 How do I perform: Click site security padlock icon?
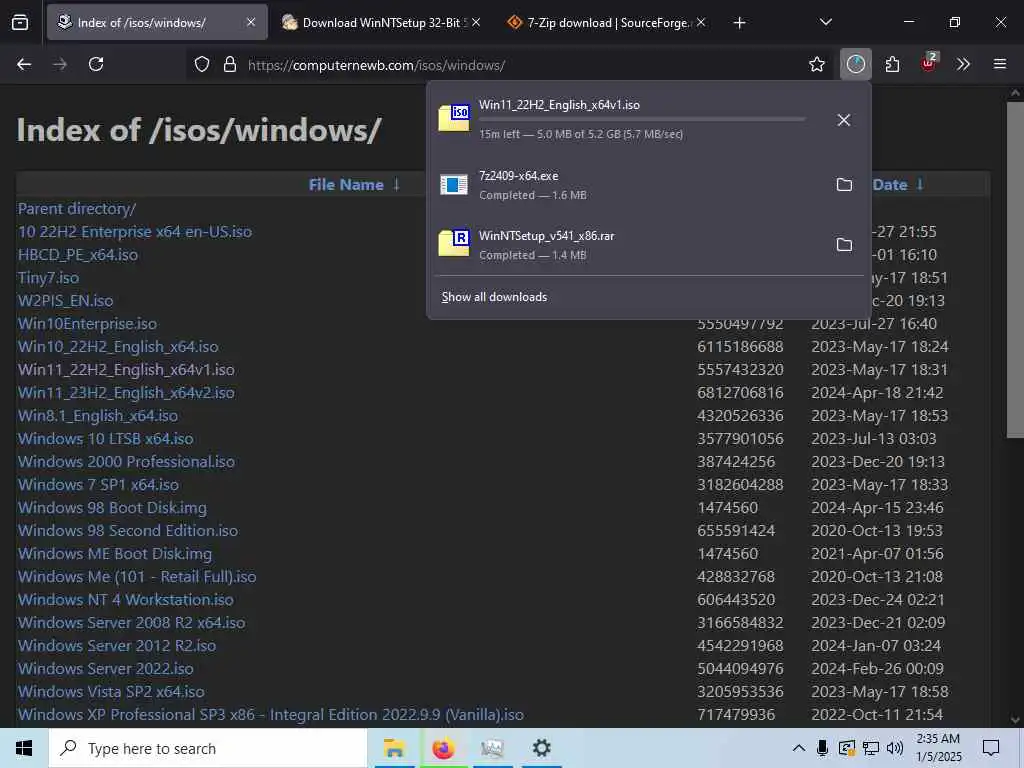[230, 65]
